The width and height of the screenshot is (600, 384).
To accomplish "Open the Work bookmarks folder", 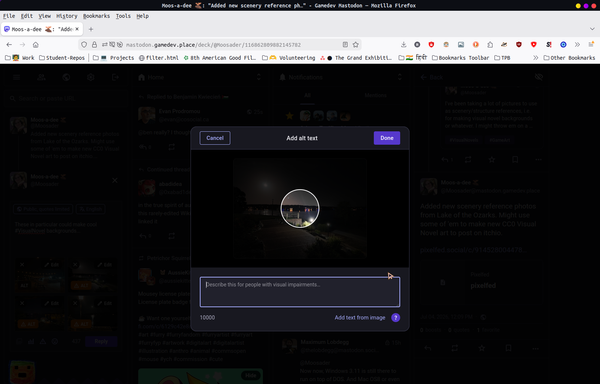I will (x=20, y=58).
